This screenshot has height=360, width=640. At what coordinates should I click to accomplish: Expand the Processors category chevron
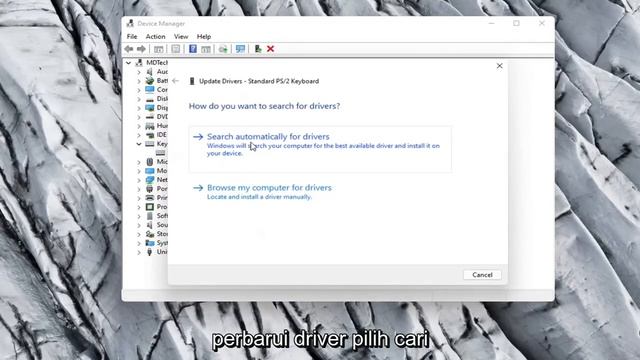click(139, 207)
